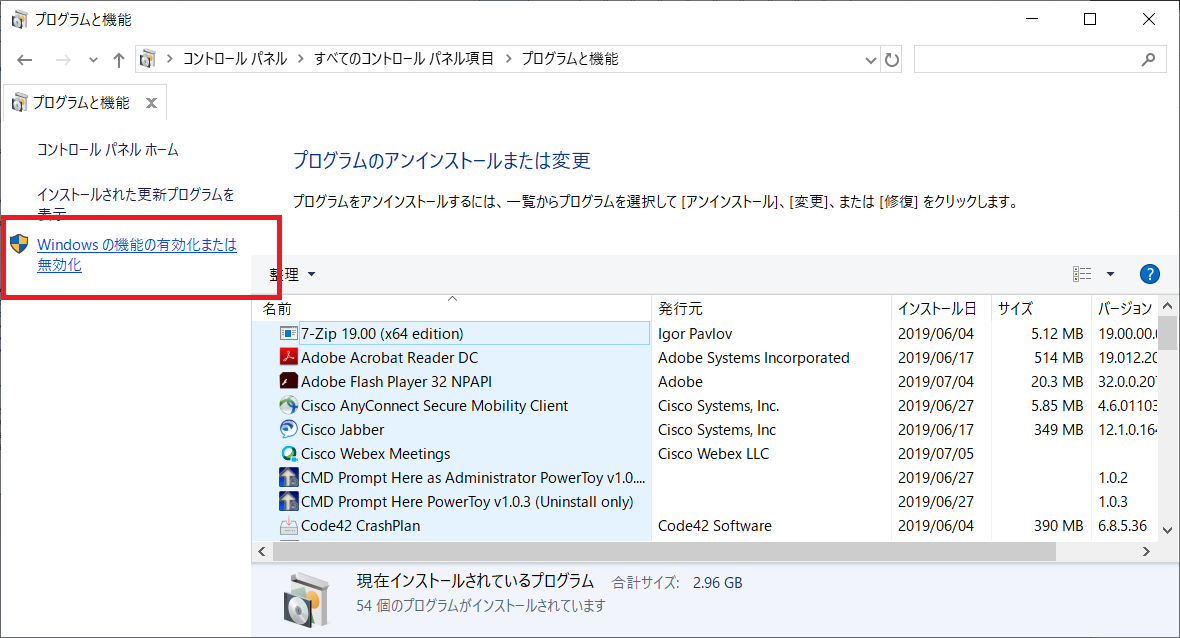Click the Adobe Acrobat Reader DC icon
Viewport: 1180px width, 638px height.
point(288,357)
